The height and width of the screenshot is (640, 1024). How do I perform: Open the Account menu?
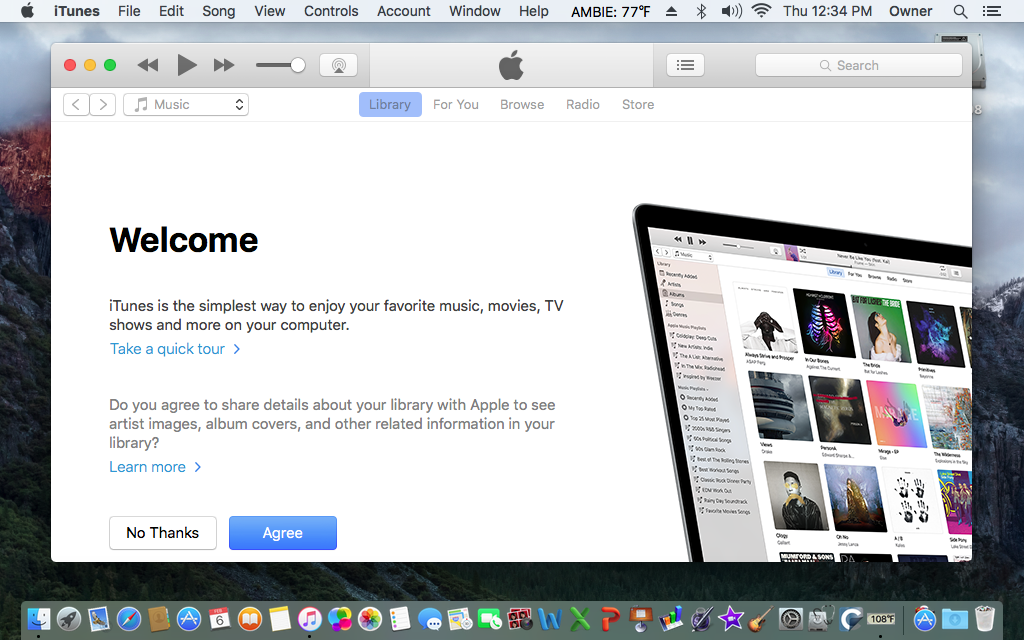pos(404,11)
